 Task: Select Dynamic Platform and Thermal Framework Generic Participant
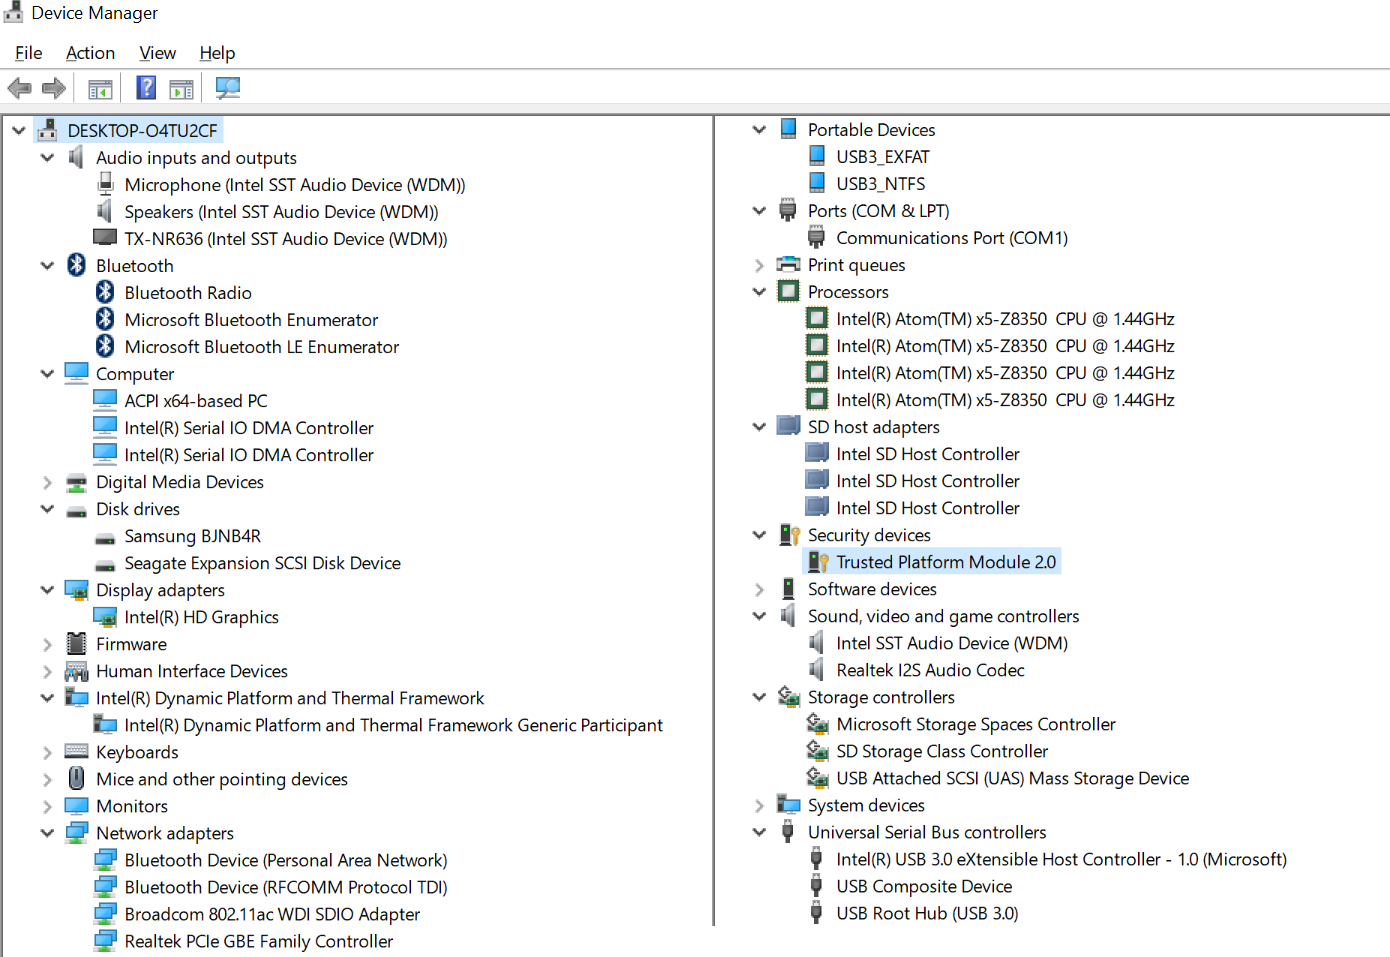pyautogui.click(x=393, y=725)
